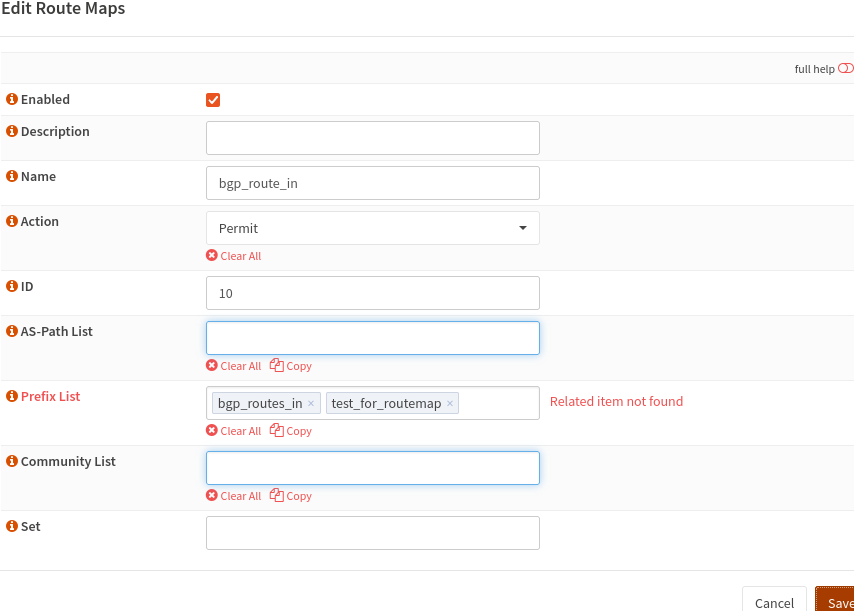This screenshot has height=611, width=854.
Task: Click the AS-Path List input box
Action: point(373,338)
